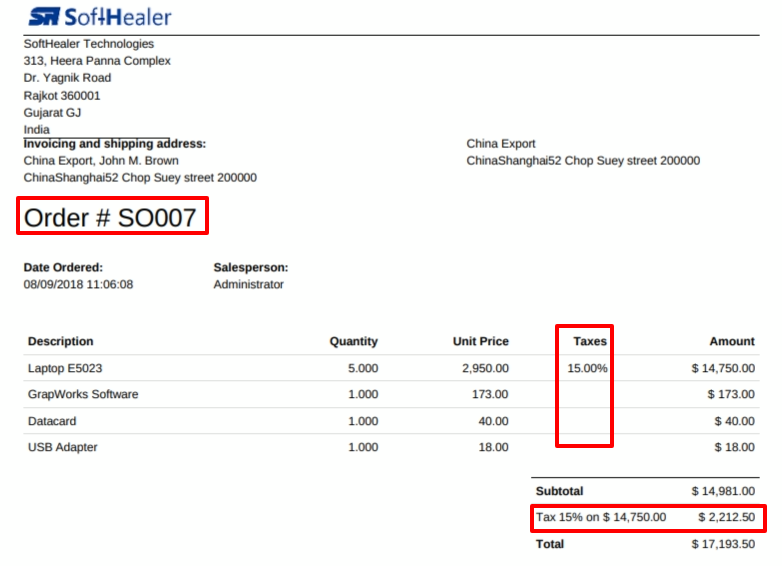
Task: Select the '313, Heera Panna Complex' line
Action: pyautogui.click(x=97, y=61)
